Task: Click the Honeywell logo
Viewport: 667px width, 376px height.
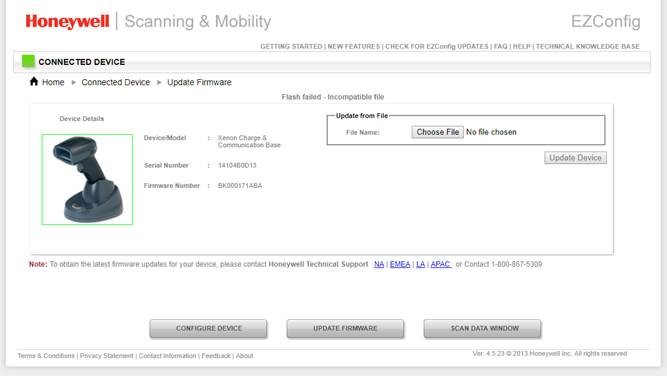Action: [x=67, y=21]
